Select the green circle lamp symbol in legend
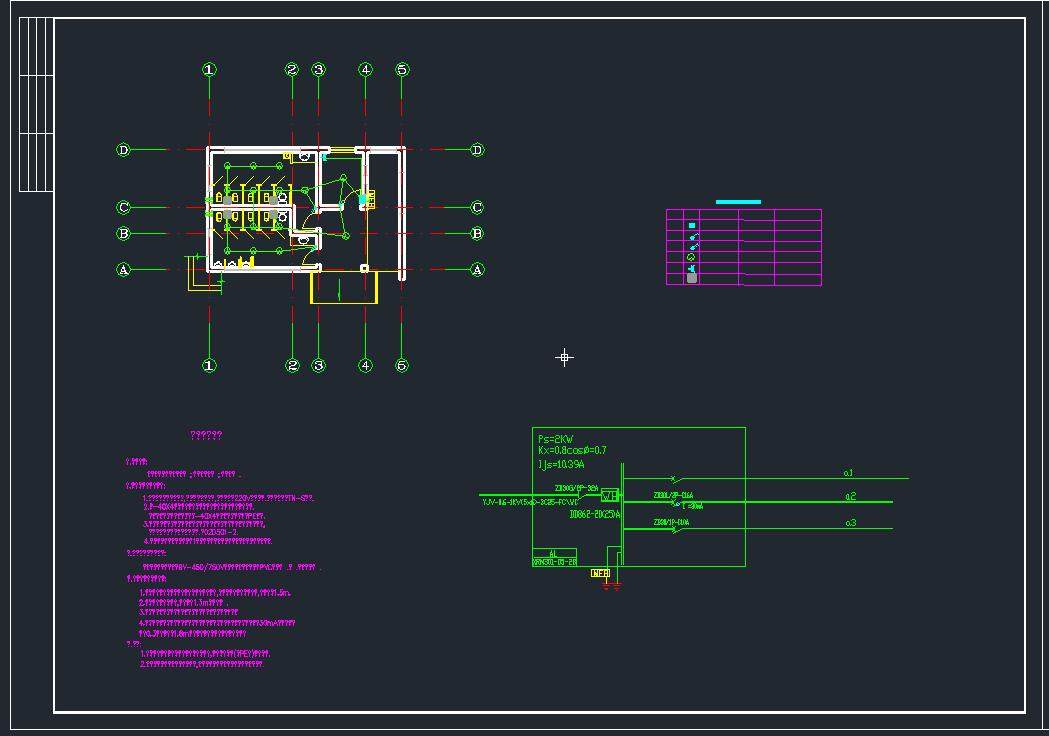This screenshot has height=736, width=1049. click(x=691, y=258)
